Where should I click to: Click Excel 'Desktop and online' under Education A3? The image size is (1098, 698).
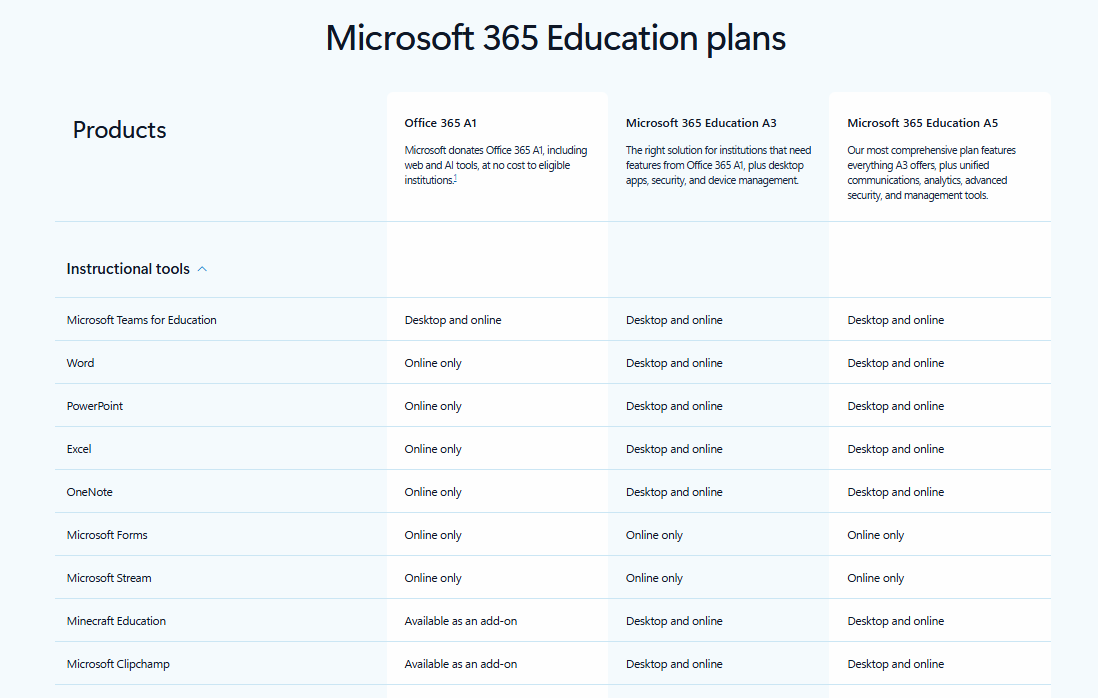(674, 449)
